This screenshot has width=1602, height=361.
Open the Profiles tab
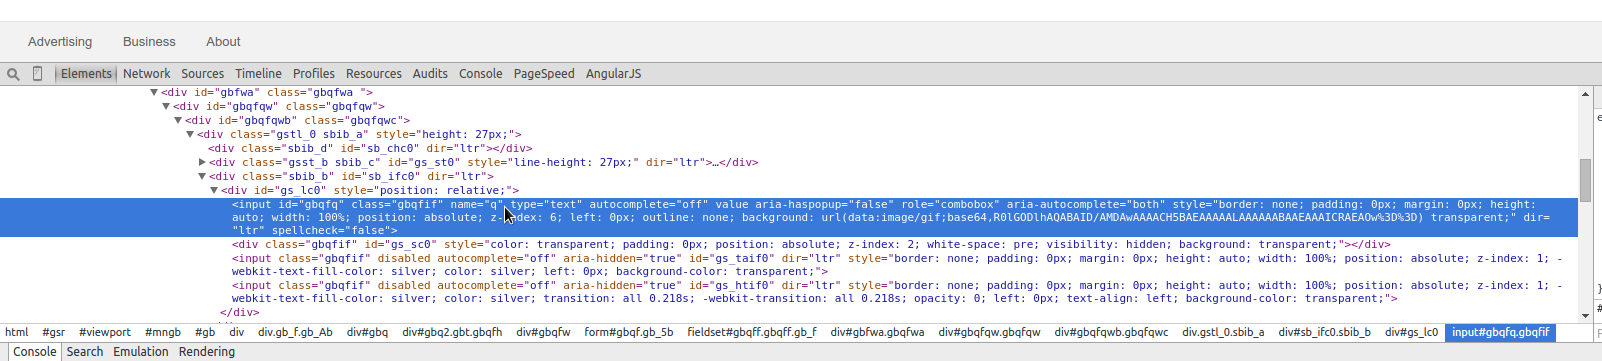[x=313, y=74]
